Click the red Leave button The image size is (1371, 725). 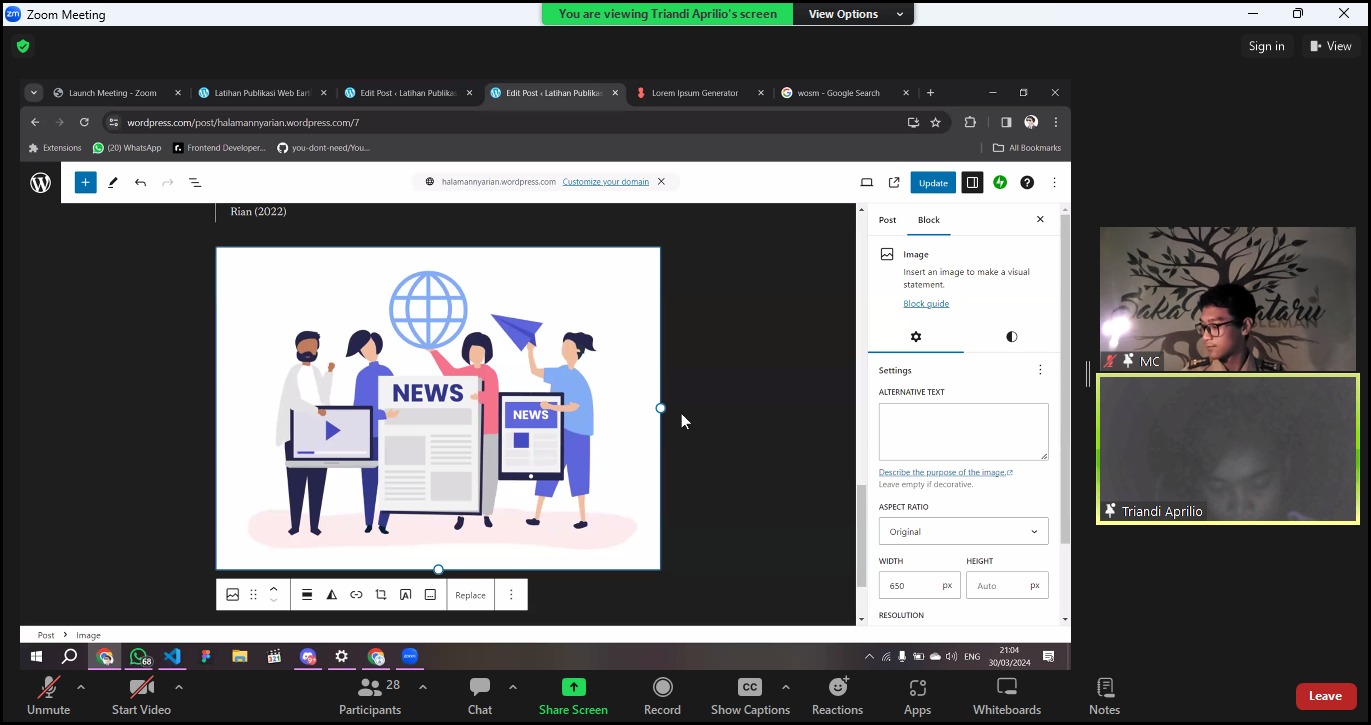pos(1325,696)
